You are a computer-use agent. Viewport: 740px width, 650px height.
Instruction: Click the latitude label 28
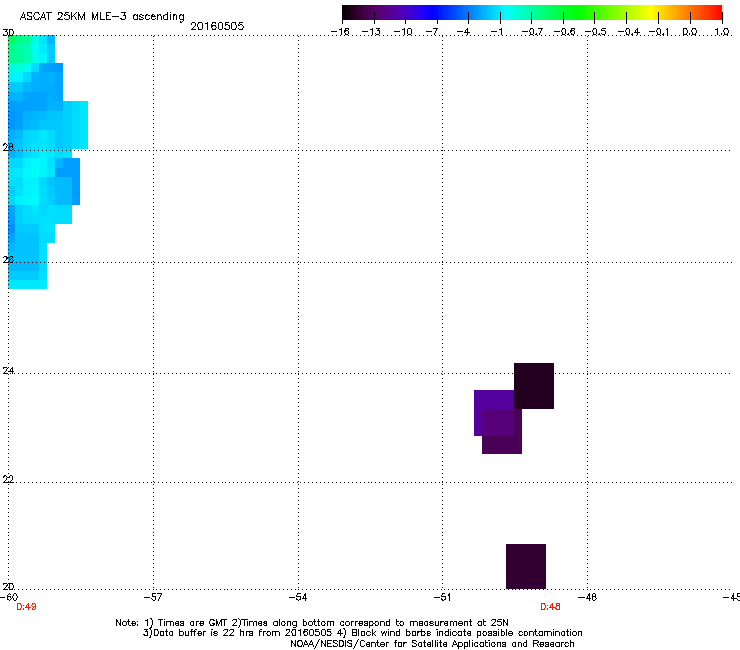[8, 147]
